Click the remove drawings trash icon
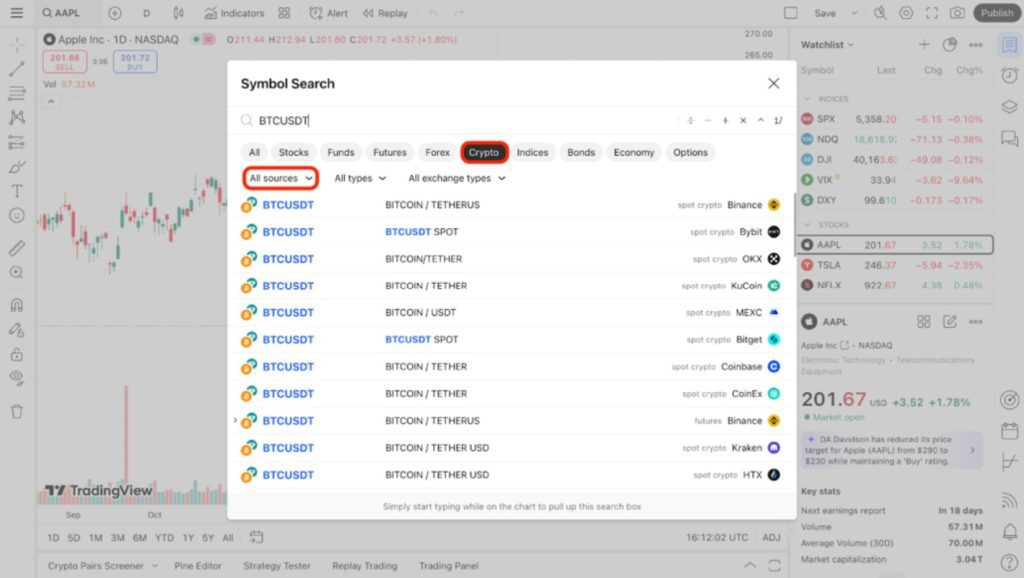Image resolution: width=1024 pixels, height=578 pixels. [17, 411]
